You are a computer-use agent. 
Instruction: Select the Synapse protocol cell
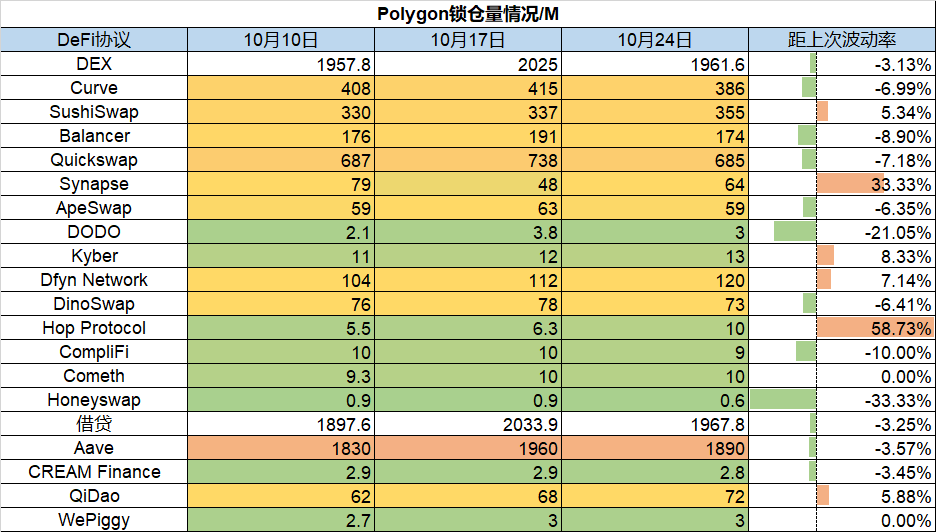coord(94,184)
